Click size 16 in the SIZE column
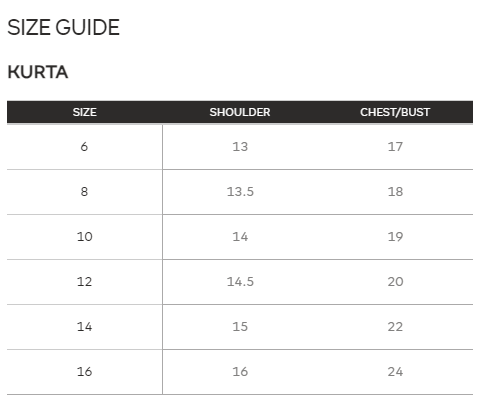 (x=85, y=372)
